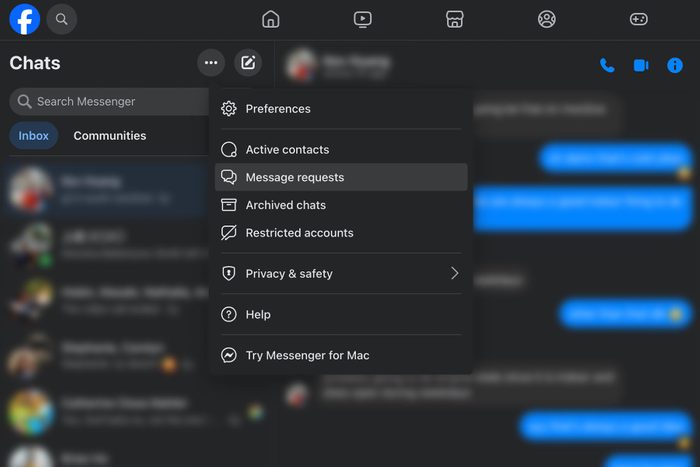The height and width of the screenshot is (467, 700).
Task: Open conversation information icon
Action: pos(675,66)
